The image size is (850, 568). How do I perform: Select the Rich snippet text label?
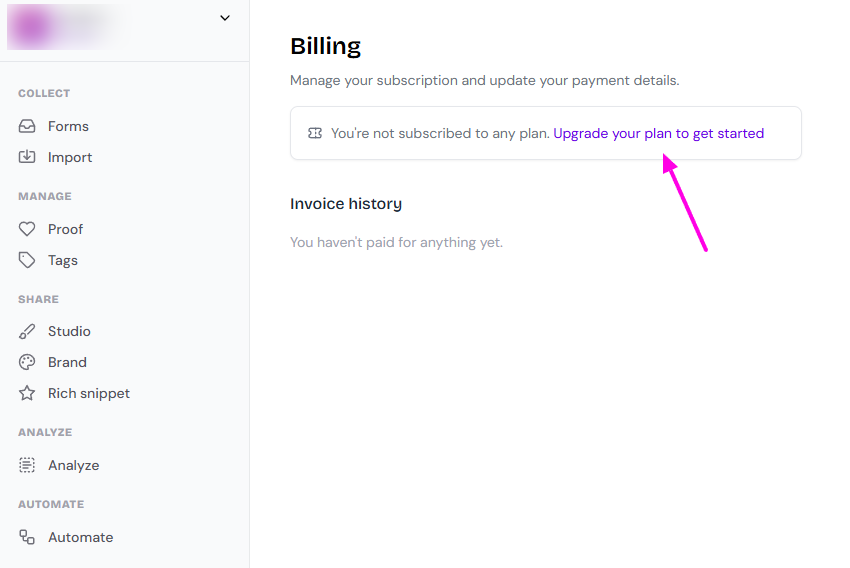click(89, 393)
